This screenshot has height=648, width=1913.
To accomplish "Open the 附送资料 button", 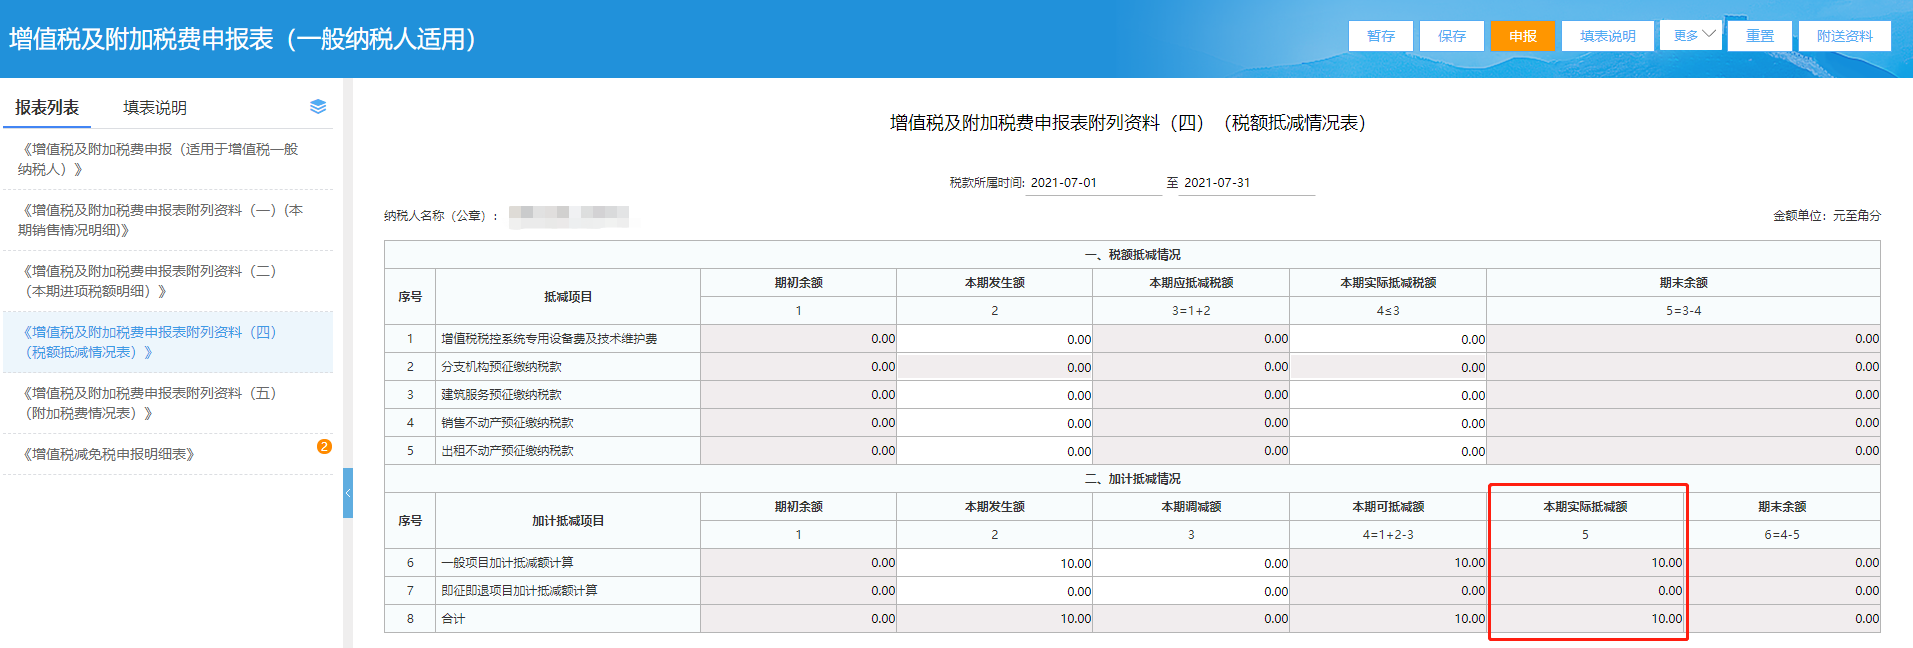I will (x=1844, y=36).
